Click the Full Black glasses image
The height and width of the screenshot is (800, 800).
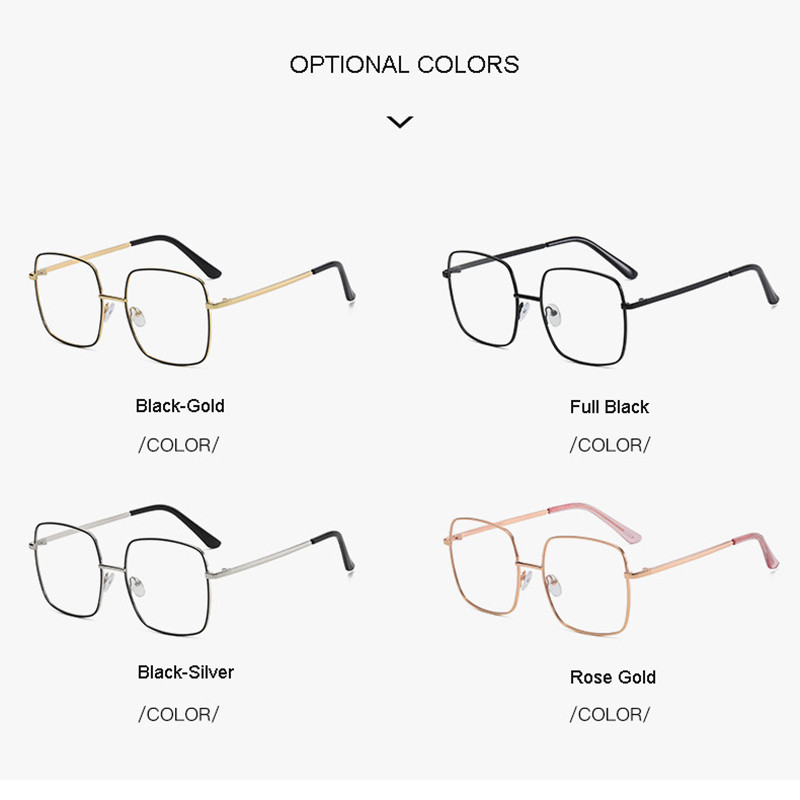pos(610,301)
